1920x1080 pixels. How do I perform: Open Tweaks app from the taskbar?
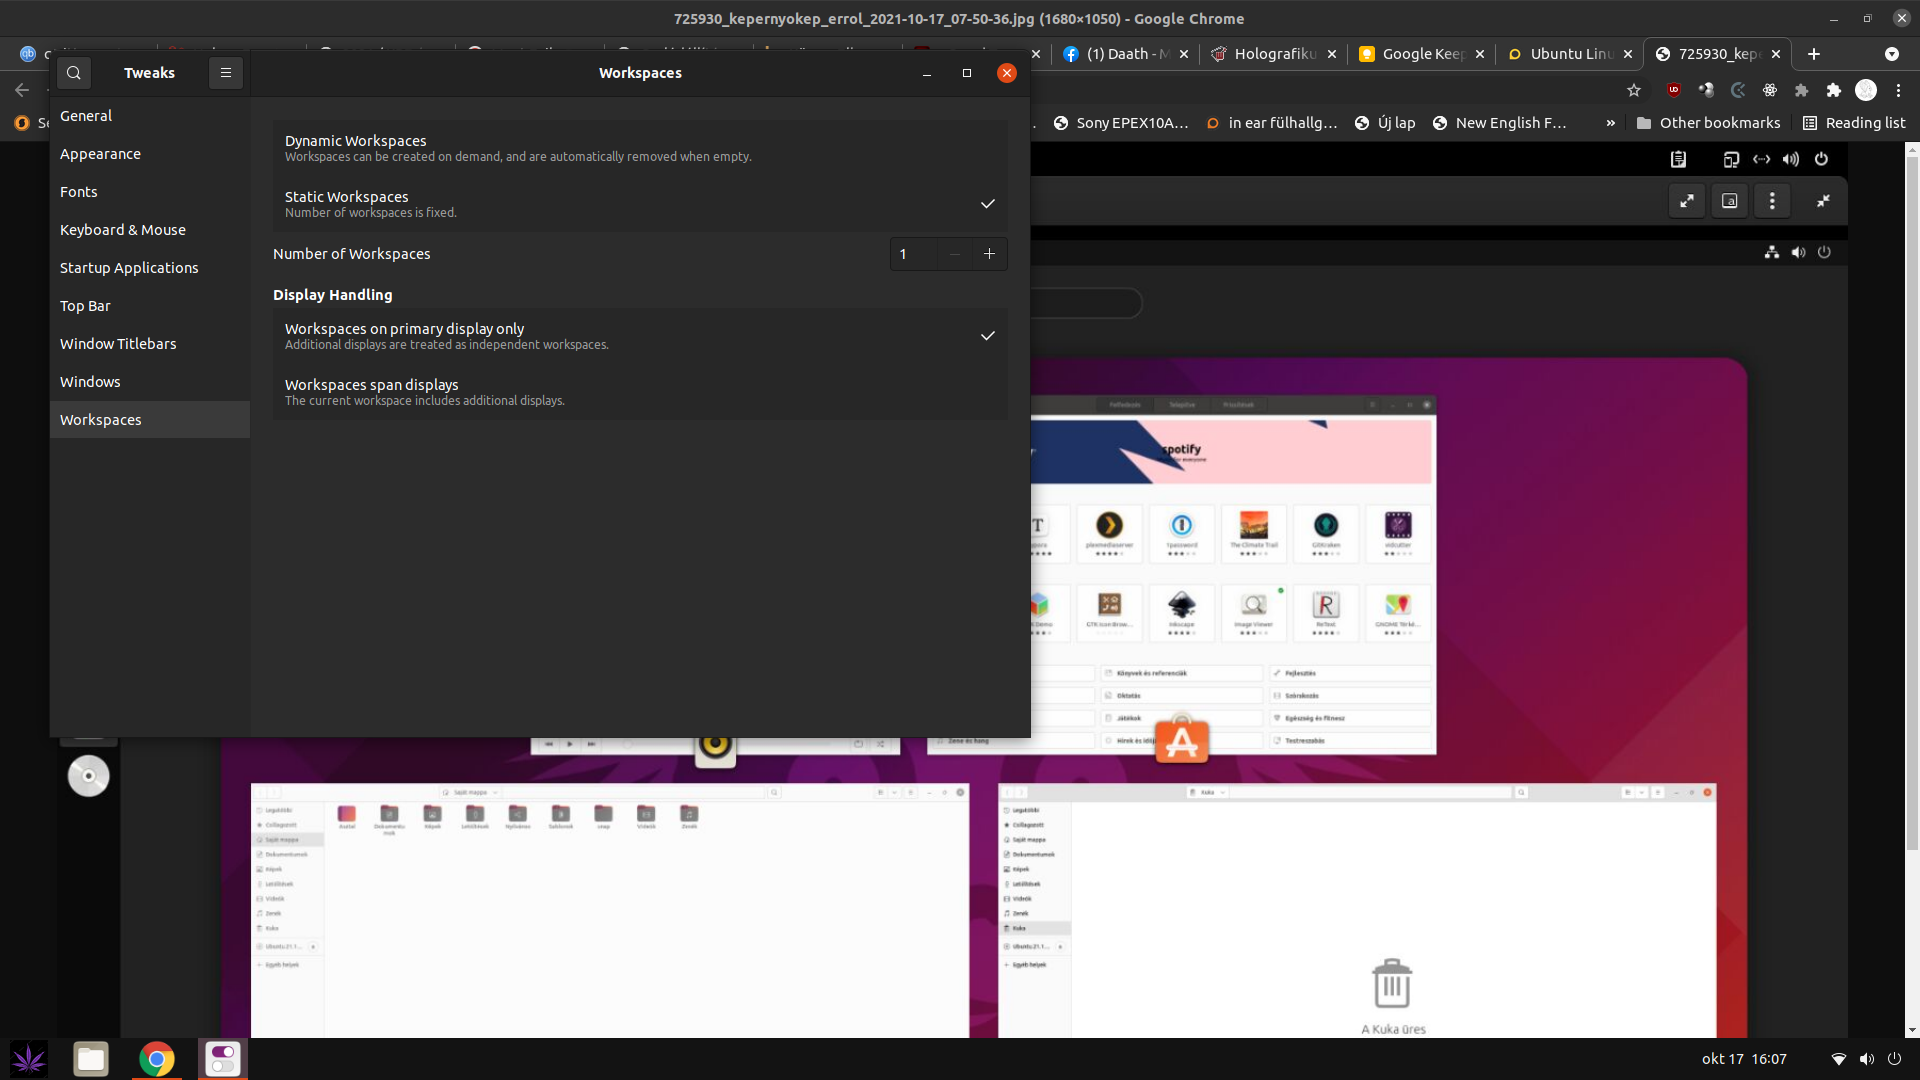222,1059
